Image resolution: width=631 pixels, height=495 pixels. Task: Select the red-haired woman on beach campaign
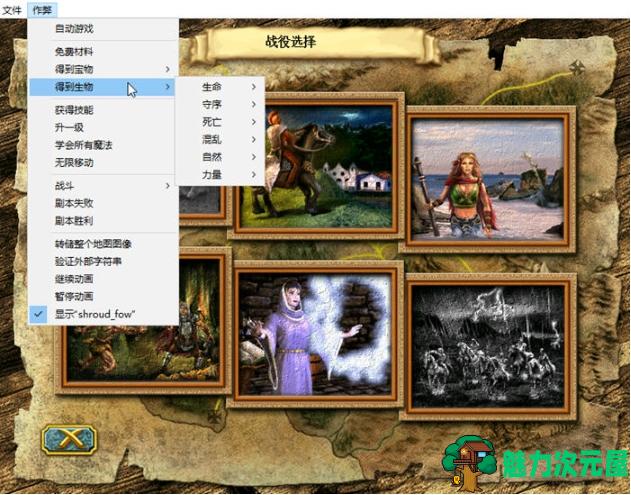pyautogui.click(x=488, y=179)
